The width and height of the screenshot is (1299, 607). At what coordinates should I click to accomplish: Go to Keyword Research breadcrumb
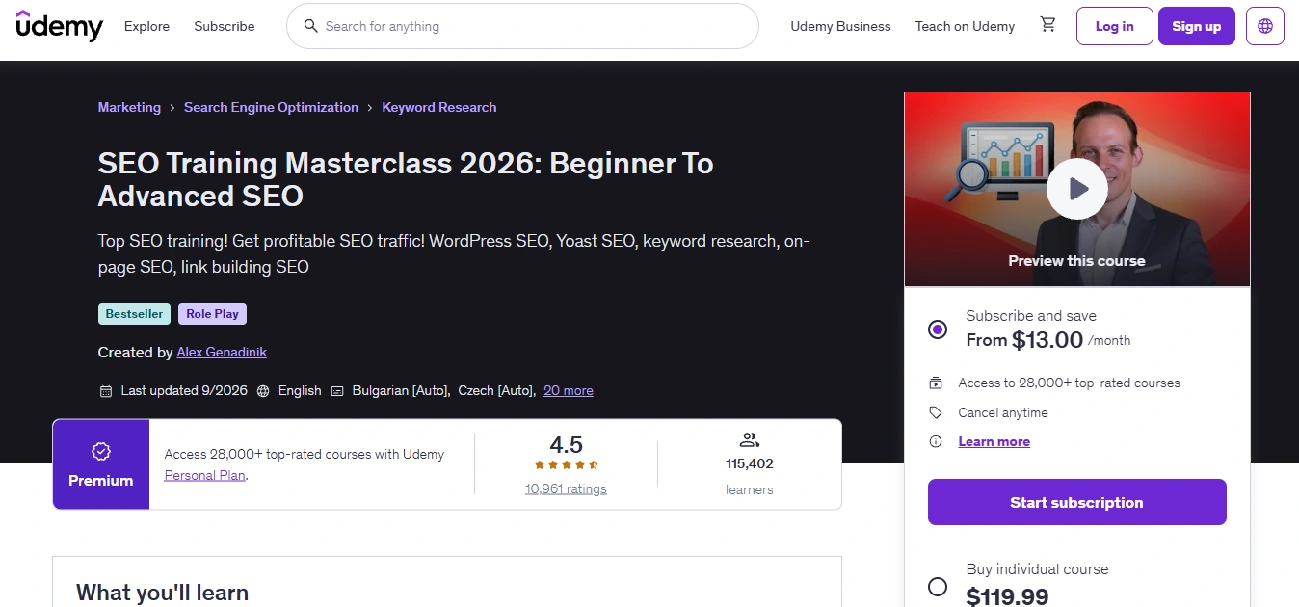pos(439,107)
